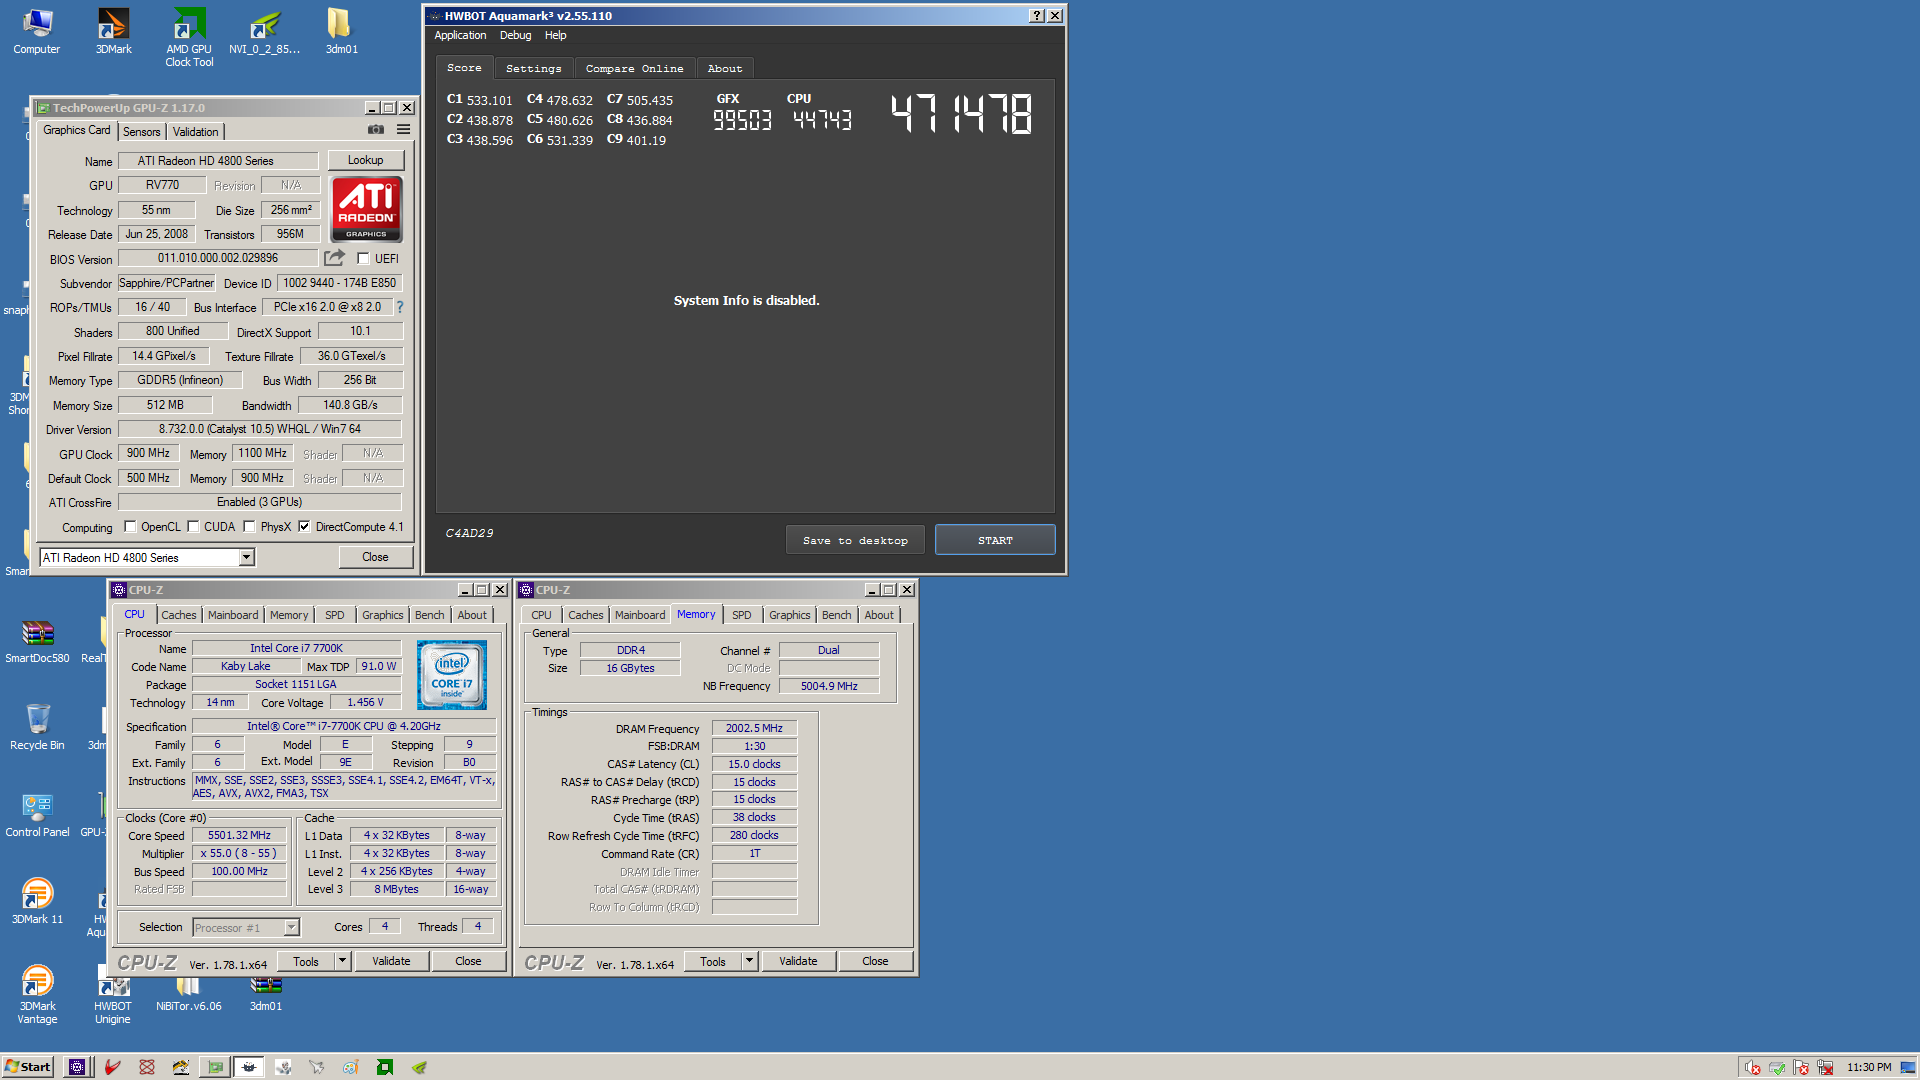The height and width of the screenshot is (1080, 1920).
Task: Click the Action Center flag tray icon
Action: point(1801,1068)
